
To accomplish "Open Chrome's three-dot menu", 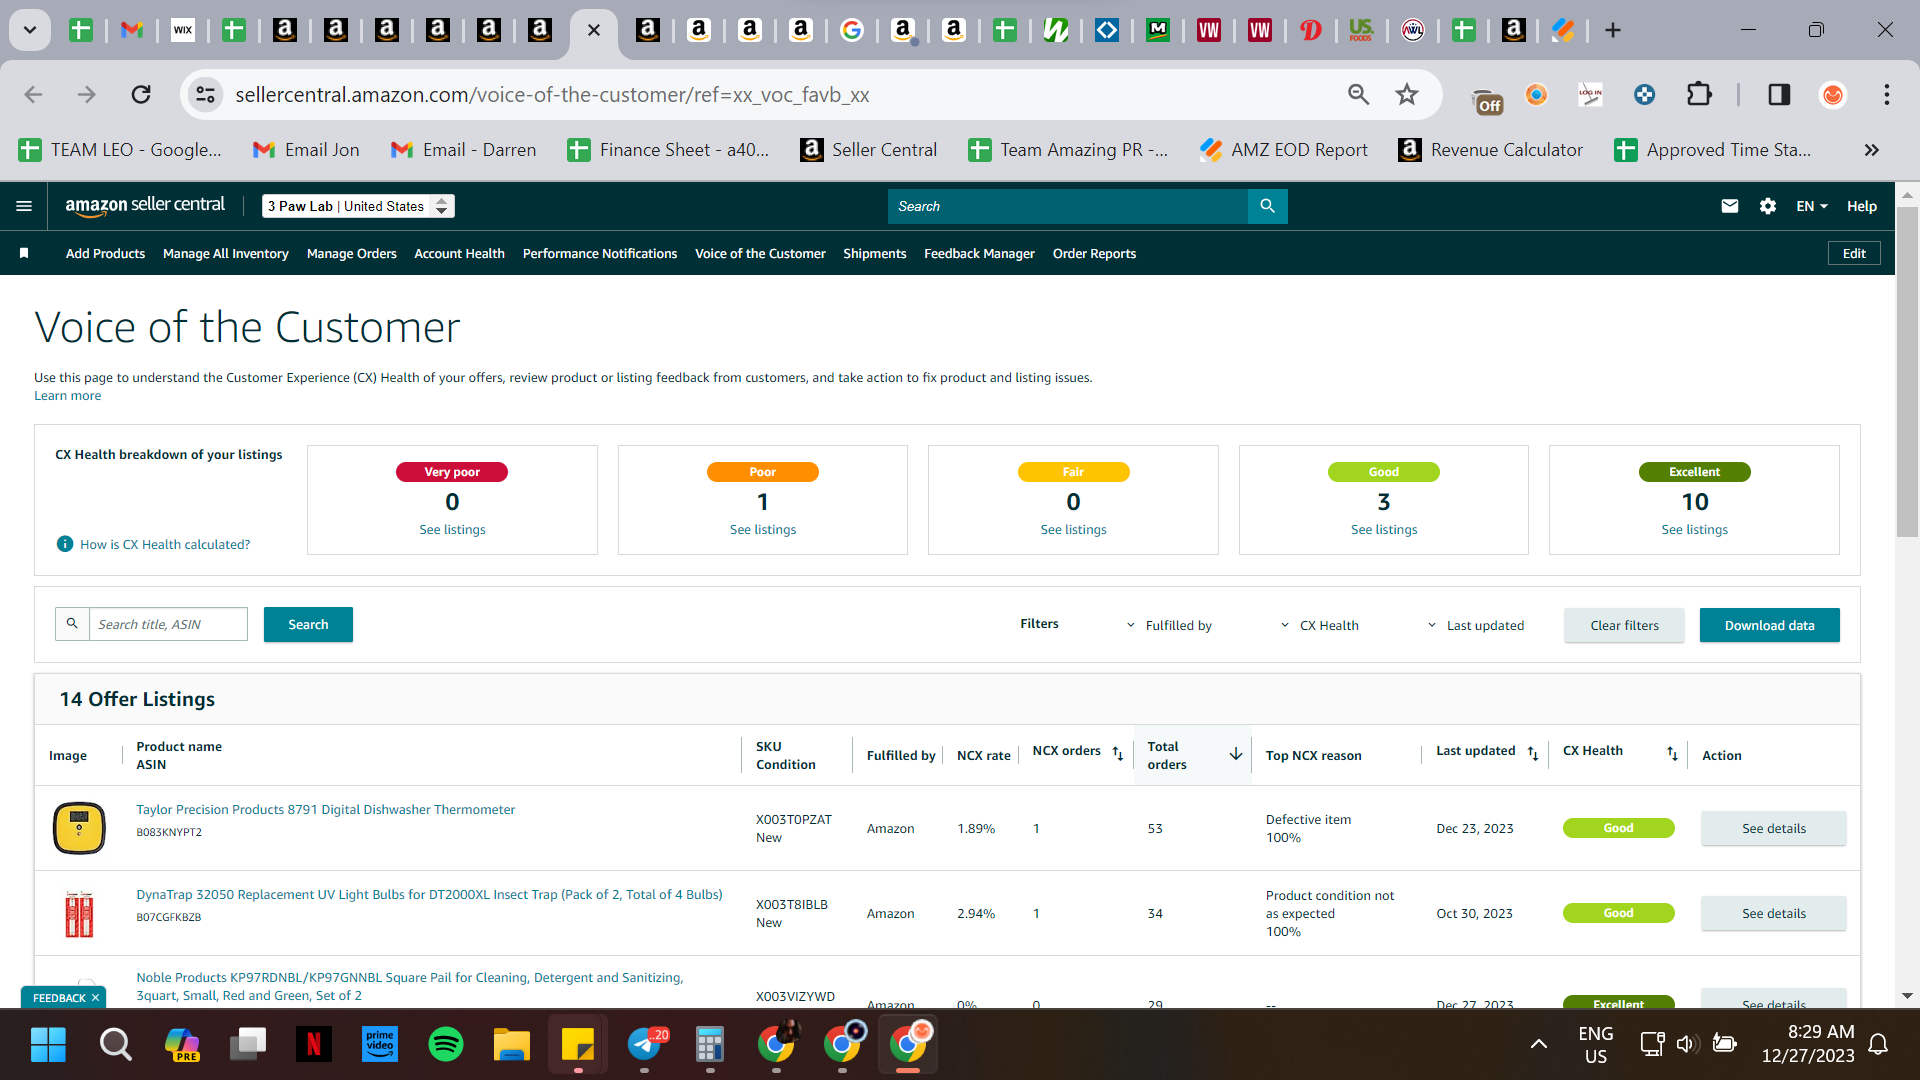I will pos(1886,95).
